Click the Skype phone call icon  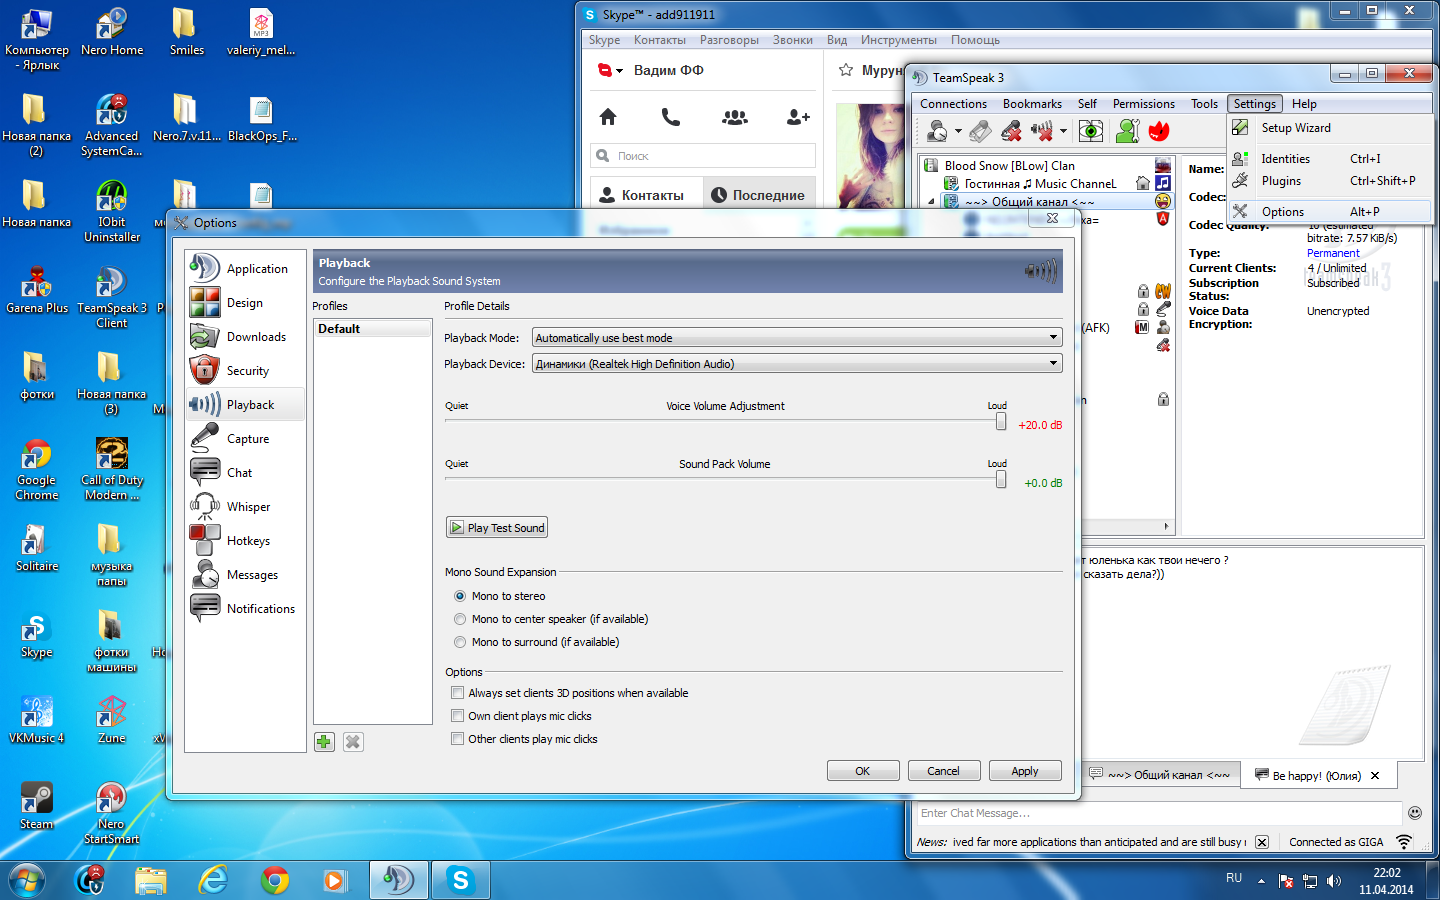click(671, 117)
